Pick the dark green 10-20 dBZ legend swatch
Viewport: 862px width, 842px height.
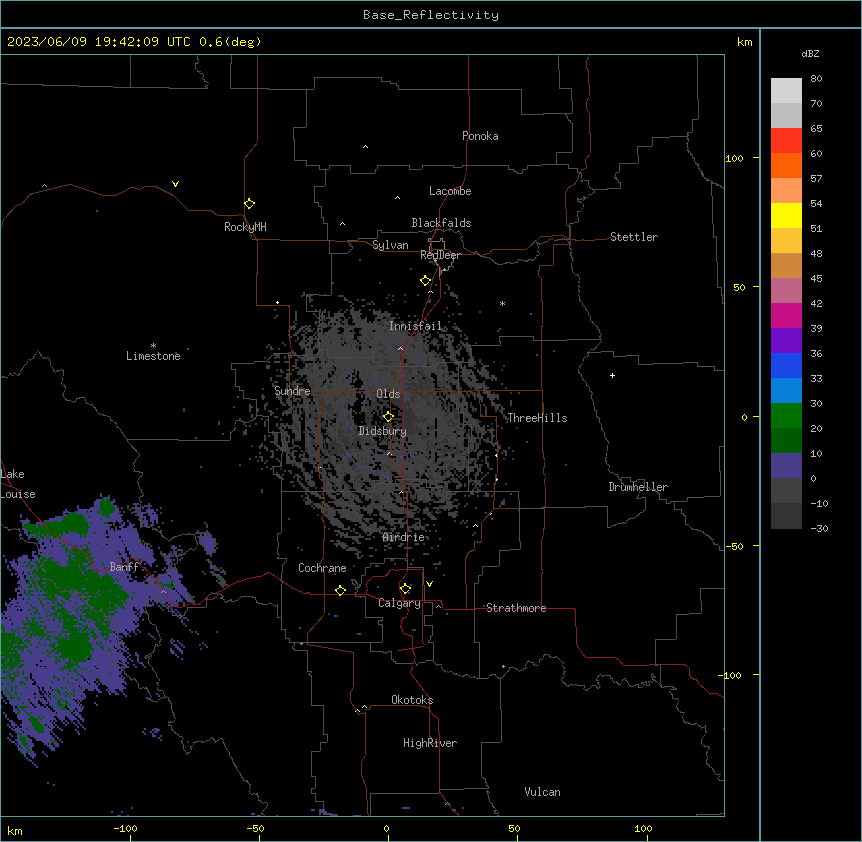point(786,440)
